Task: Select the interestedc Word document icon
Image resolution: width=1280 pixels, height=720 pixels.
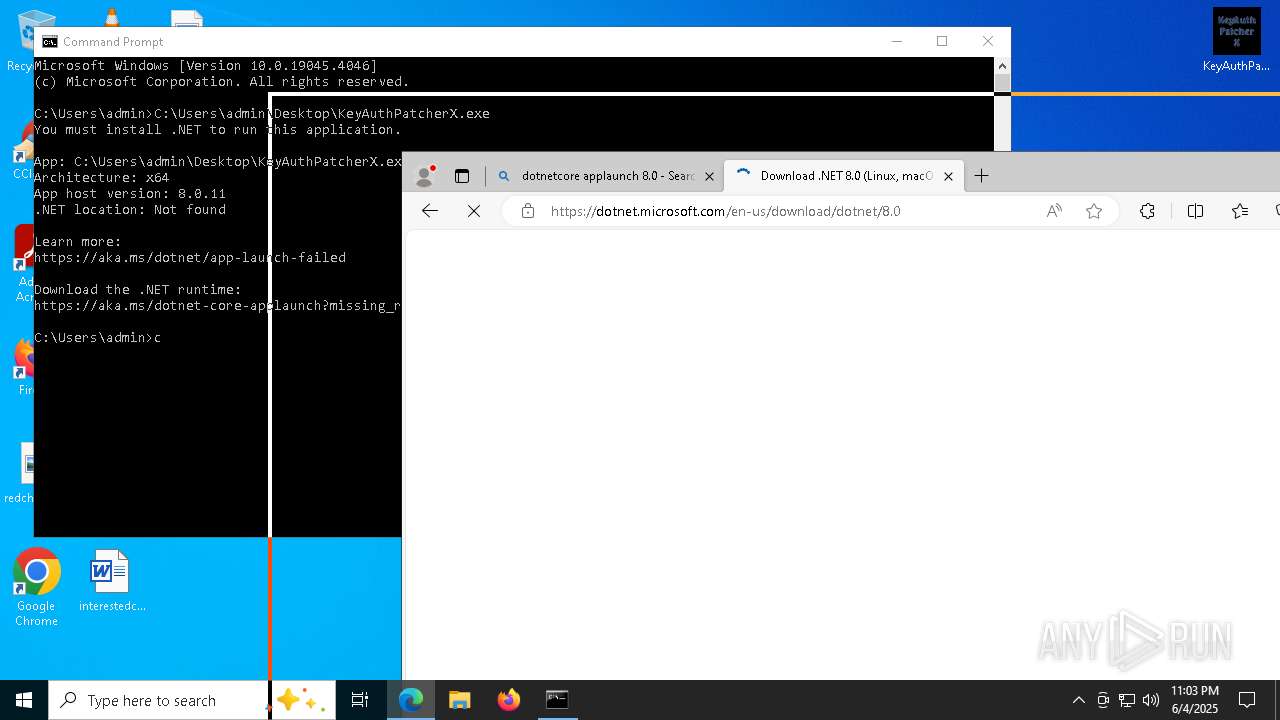Action: [112, 581]
